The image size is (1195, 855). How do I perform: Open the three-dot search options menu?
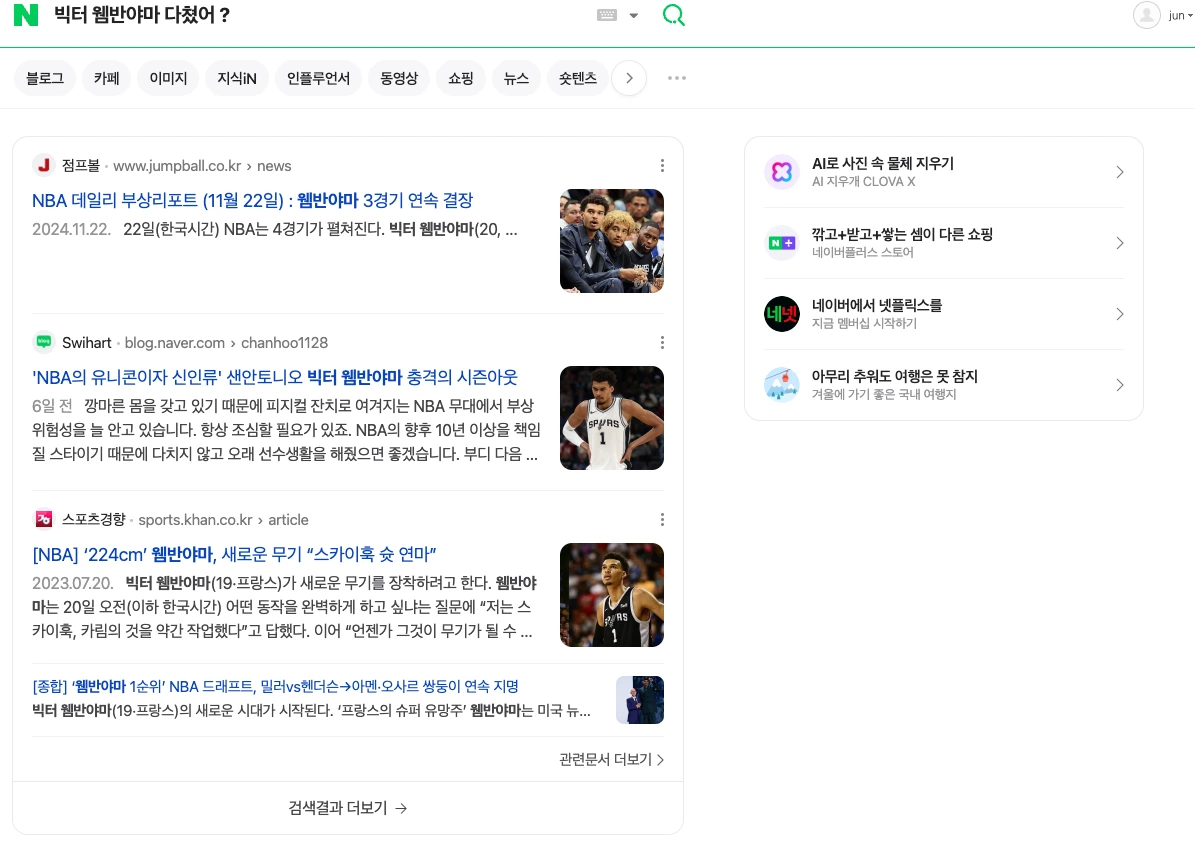pyautogui.click(x=677, y=78)
